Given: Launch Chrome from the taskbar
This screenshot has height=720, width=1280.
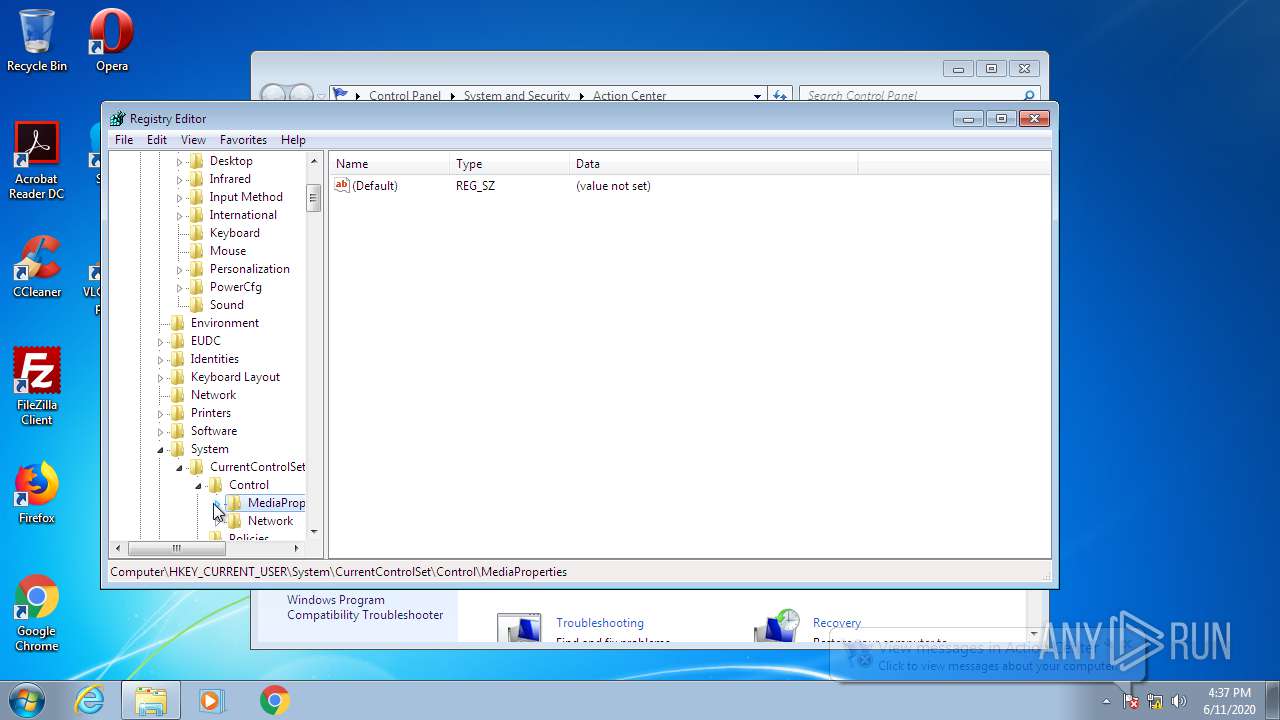Looking at the screenshot, I should click(274, 700).
